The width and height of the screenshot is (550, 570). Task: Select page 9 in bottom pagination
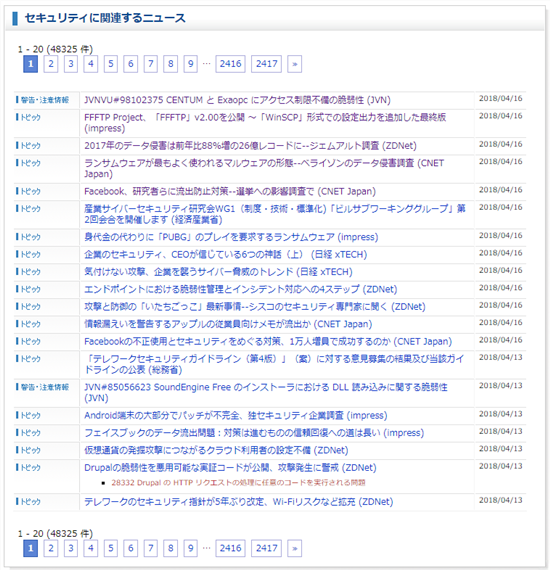coord(190,548)
